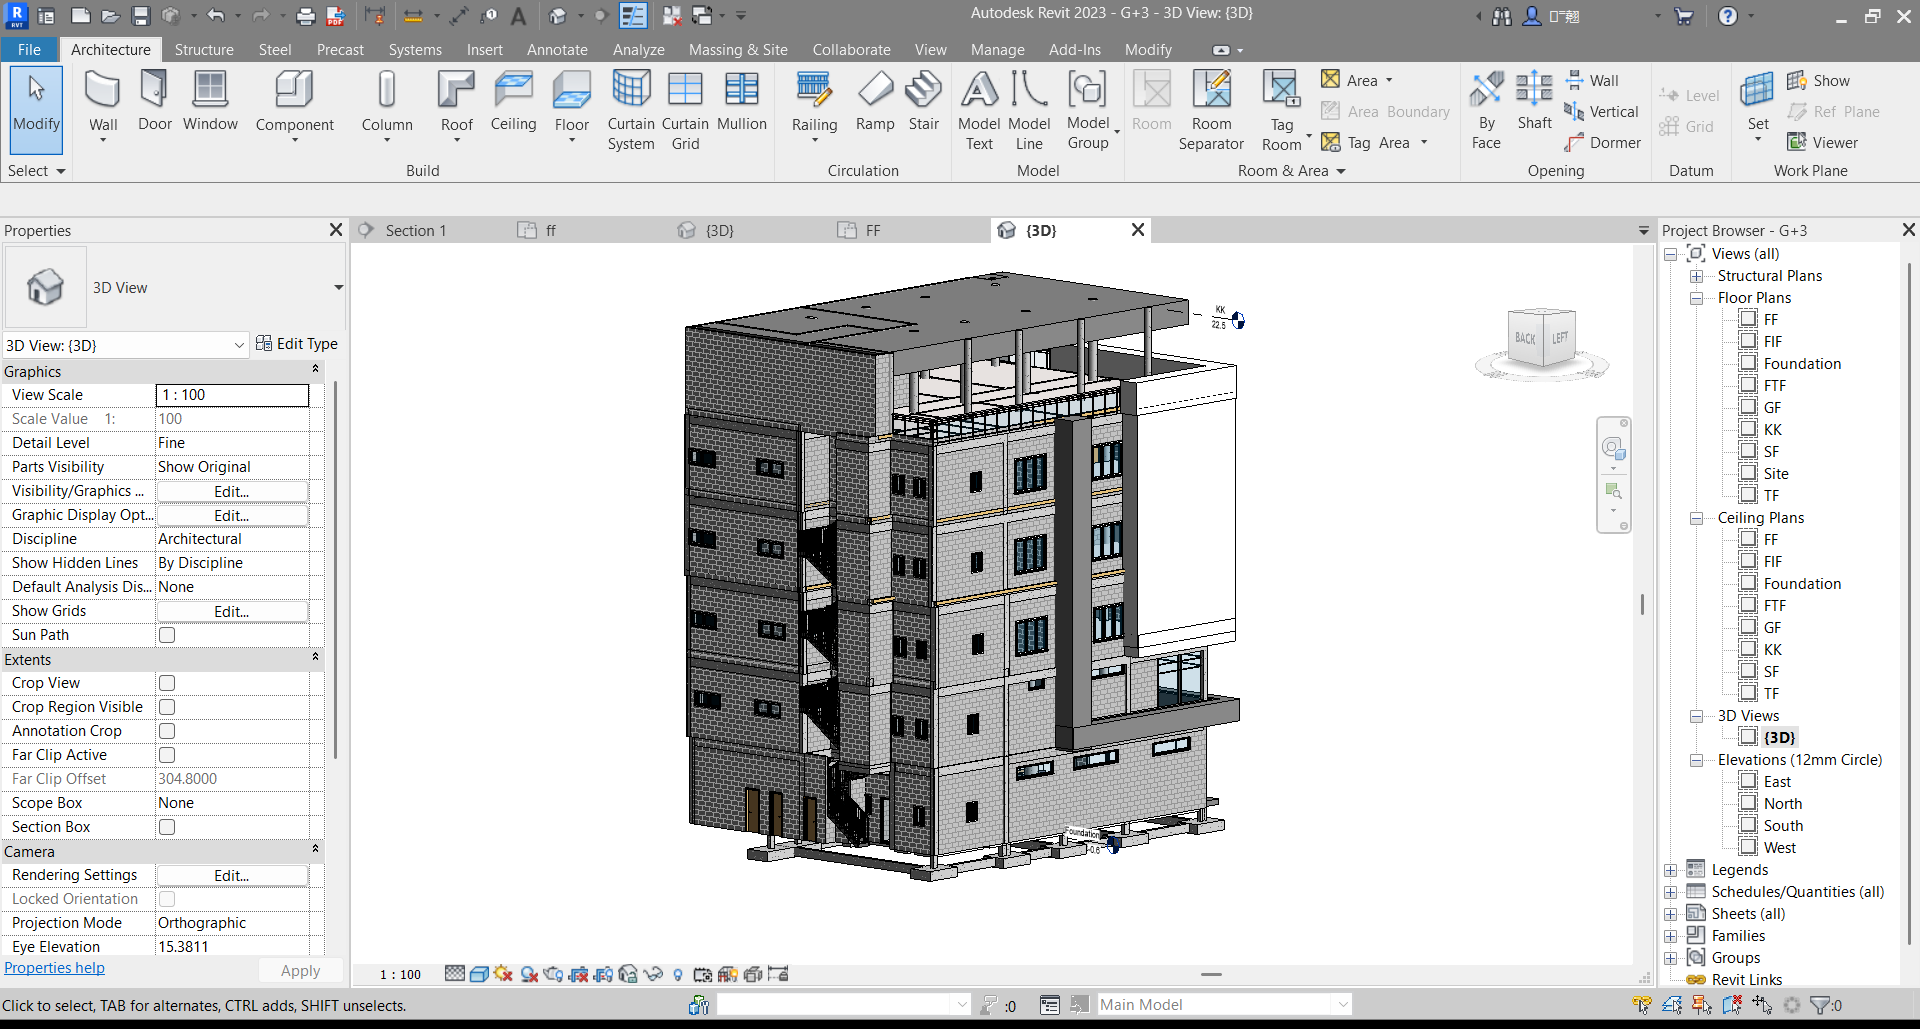Click Edit for Rendering Settings
The image size is (1920, 1029).
click(x=232, y=875)
